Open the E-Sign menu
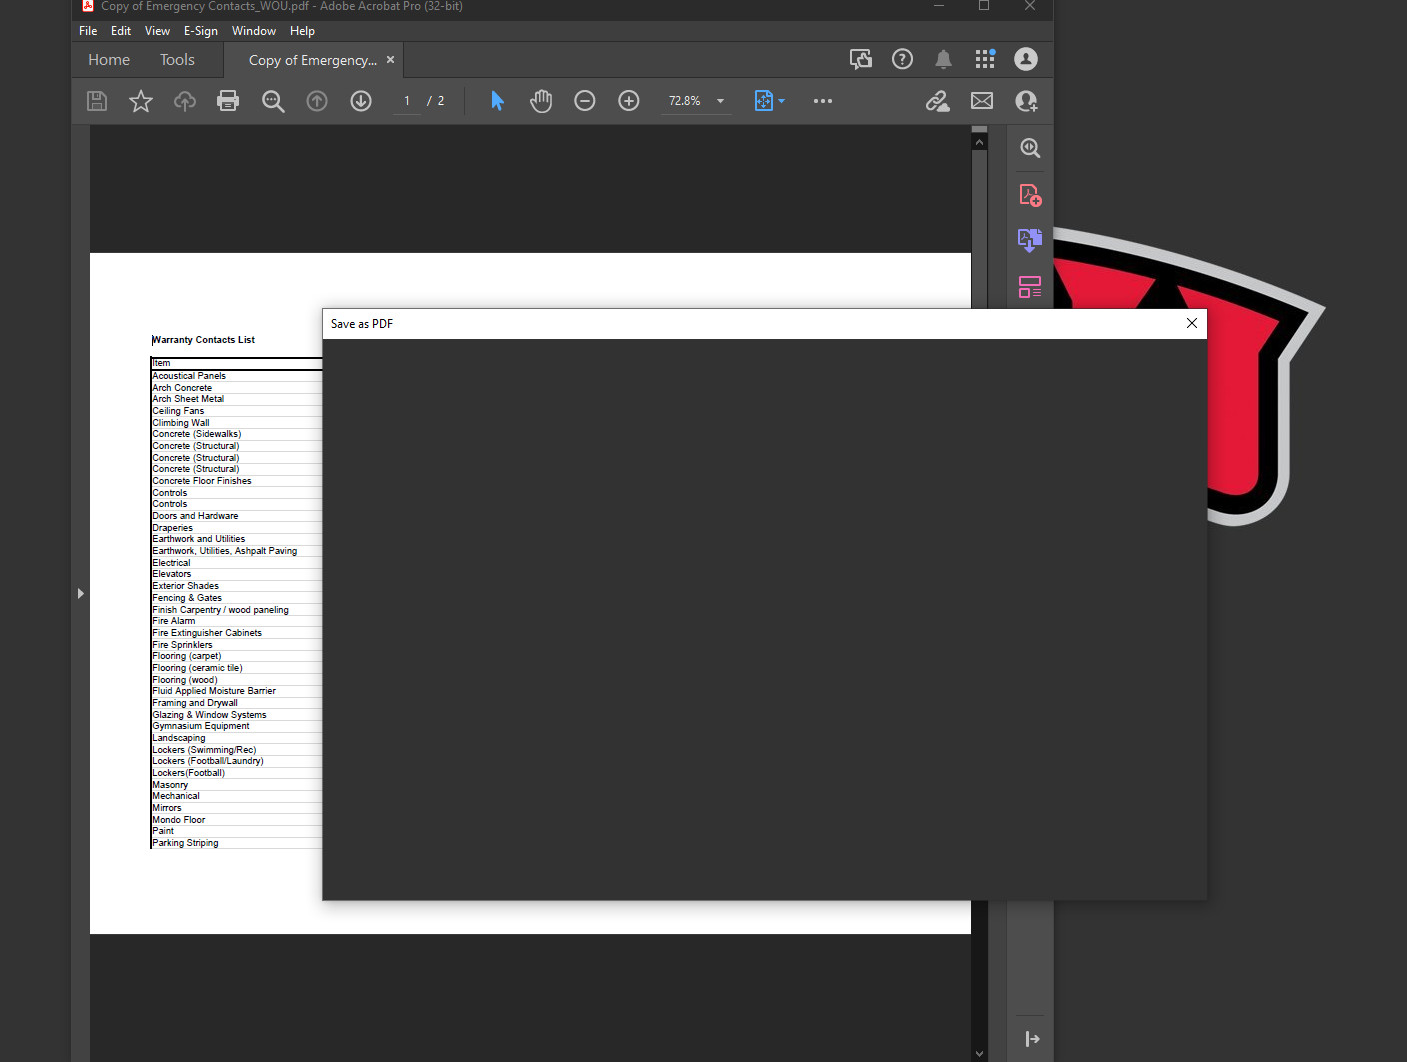The image size is (1407, 1062). [201, 31]
